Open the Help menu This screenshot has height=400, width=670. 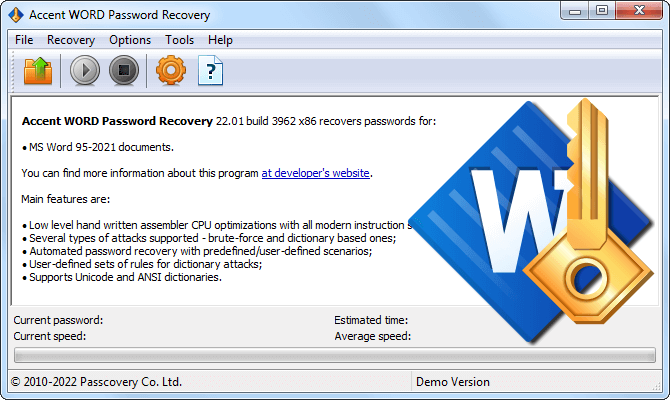point(220,40)
